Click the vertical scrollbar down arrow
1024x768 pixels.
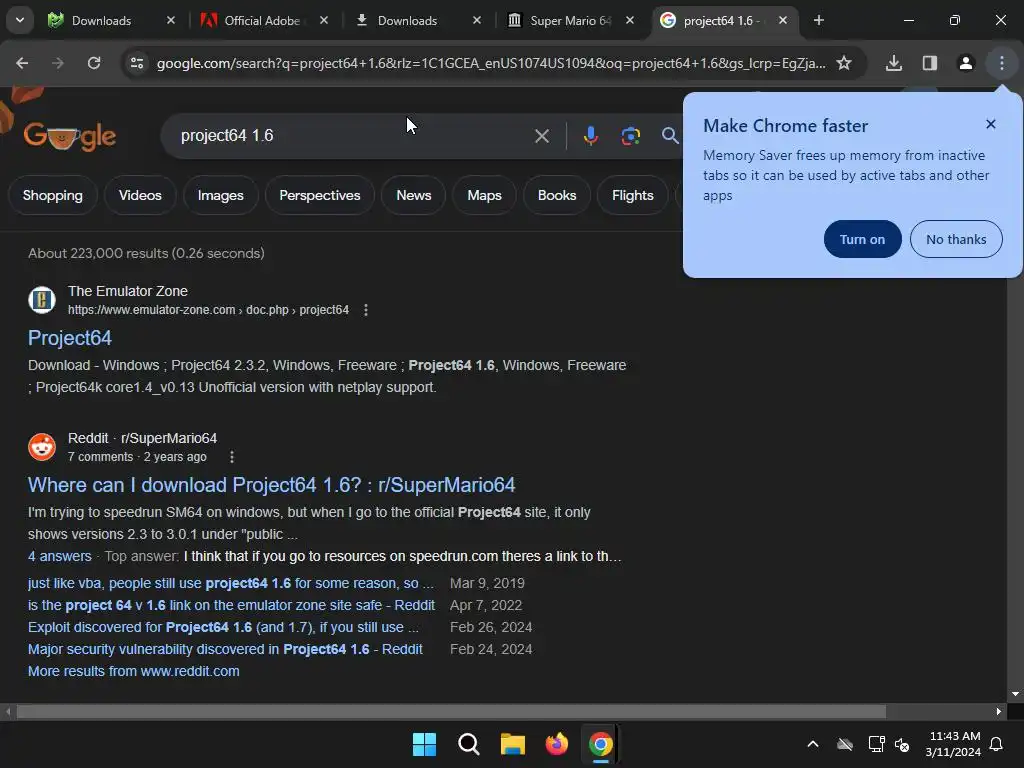coord(1015,694)
